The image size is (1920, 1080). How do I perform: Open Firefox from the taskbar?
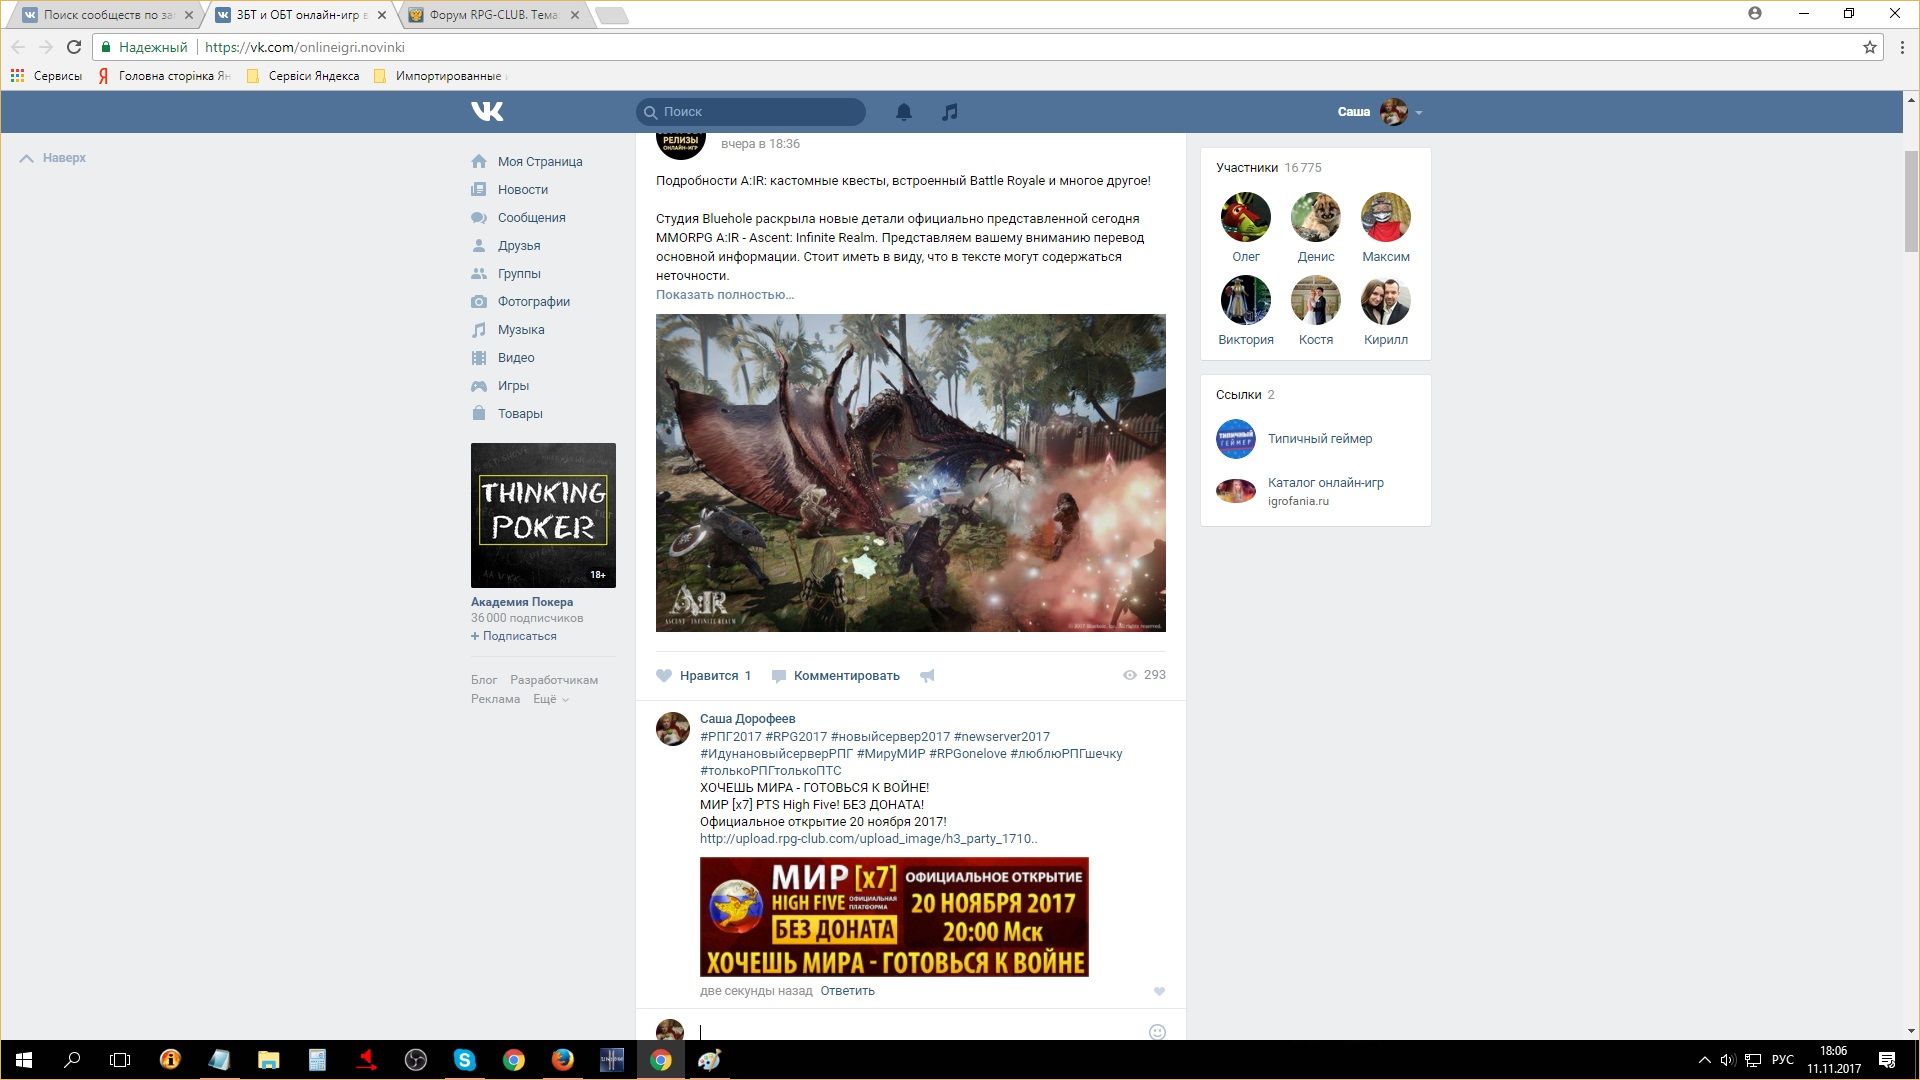(563, 1060)
